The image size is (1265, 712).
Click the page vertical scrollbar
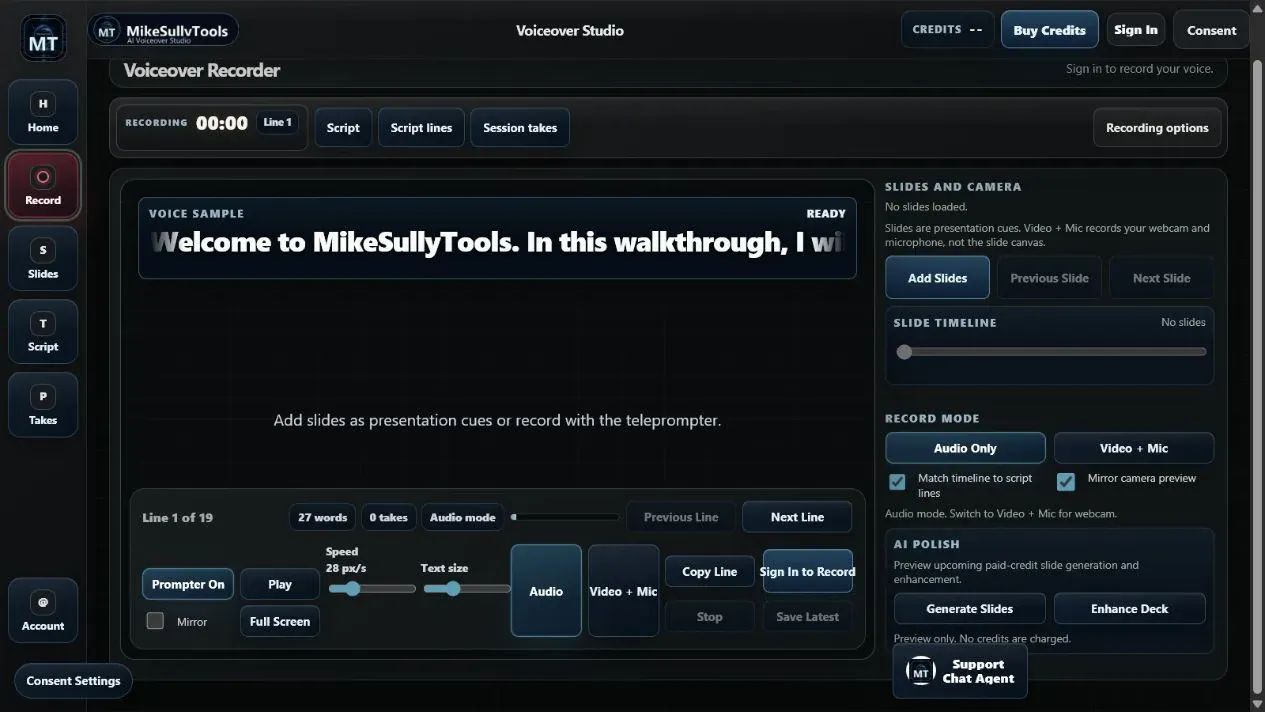(1257, 377)
